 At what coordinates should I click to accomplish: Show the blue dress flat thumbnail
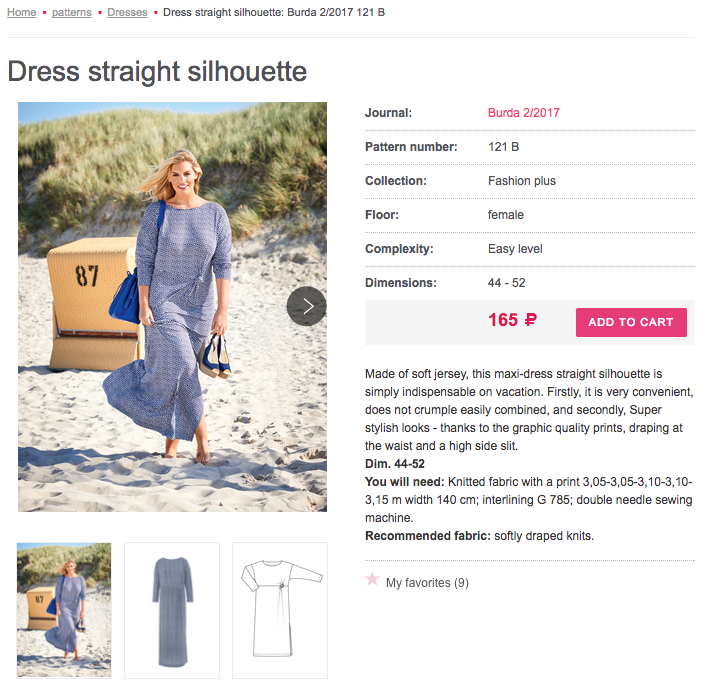pyautogui.click(x=172, y=610)
